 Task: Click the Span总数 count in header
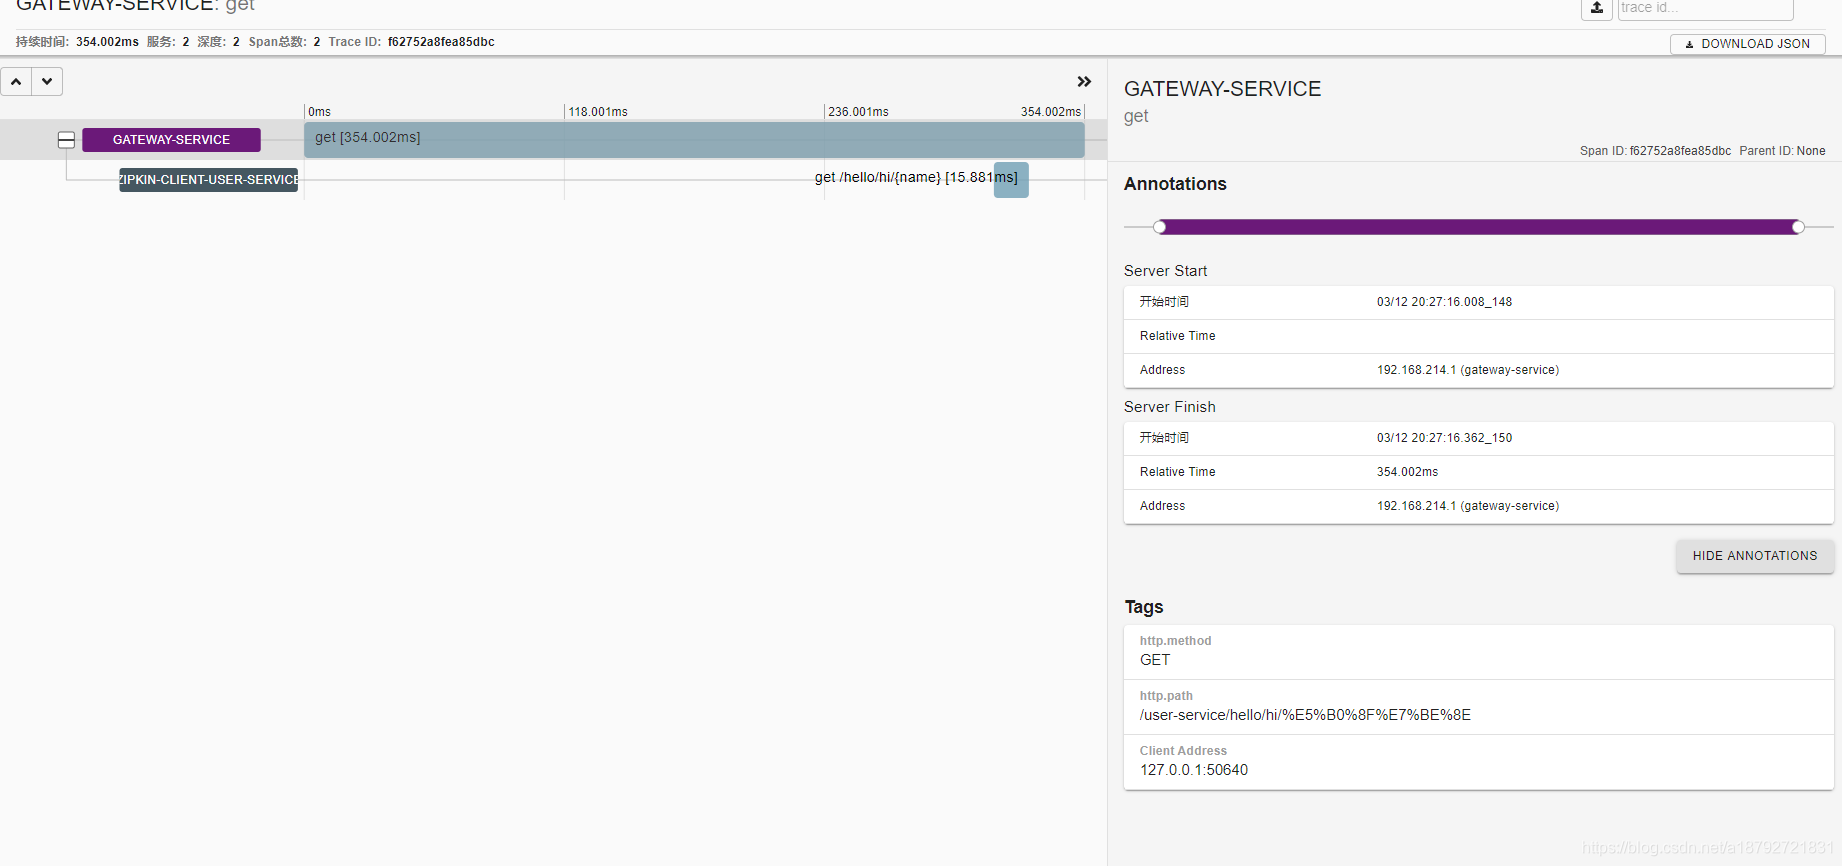coord(284,42)
